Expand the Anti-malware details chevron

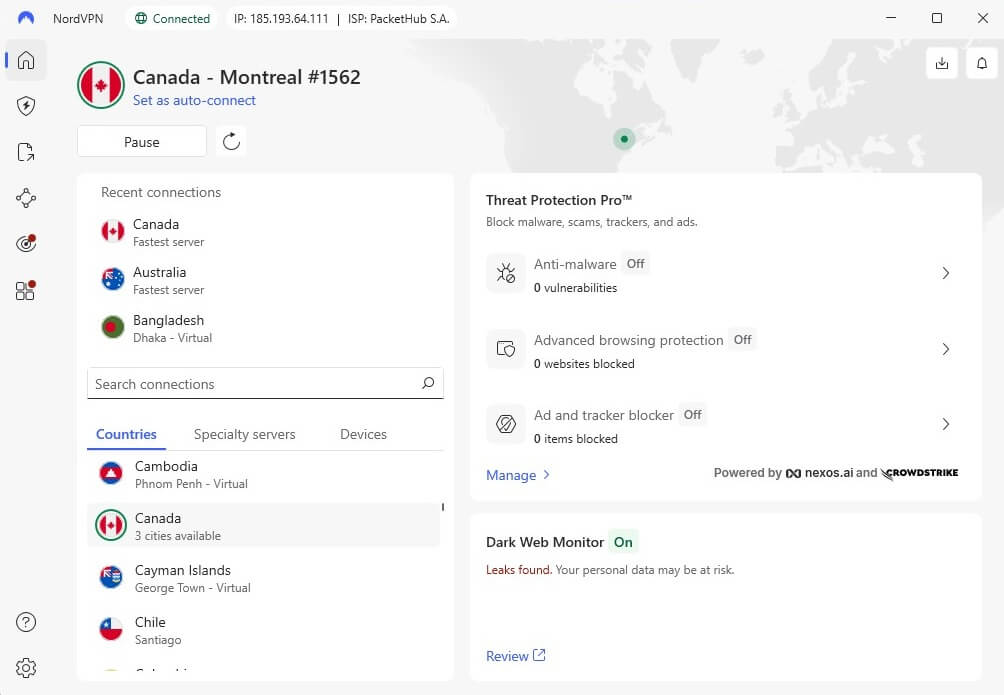tap(945, 273)
